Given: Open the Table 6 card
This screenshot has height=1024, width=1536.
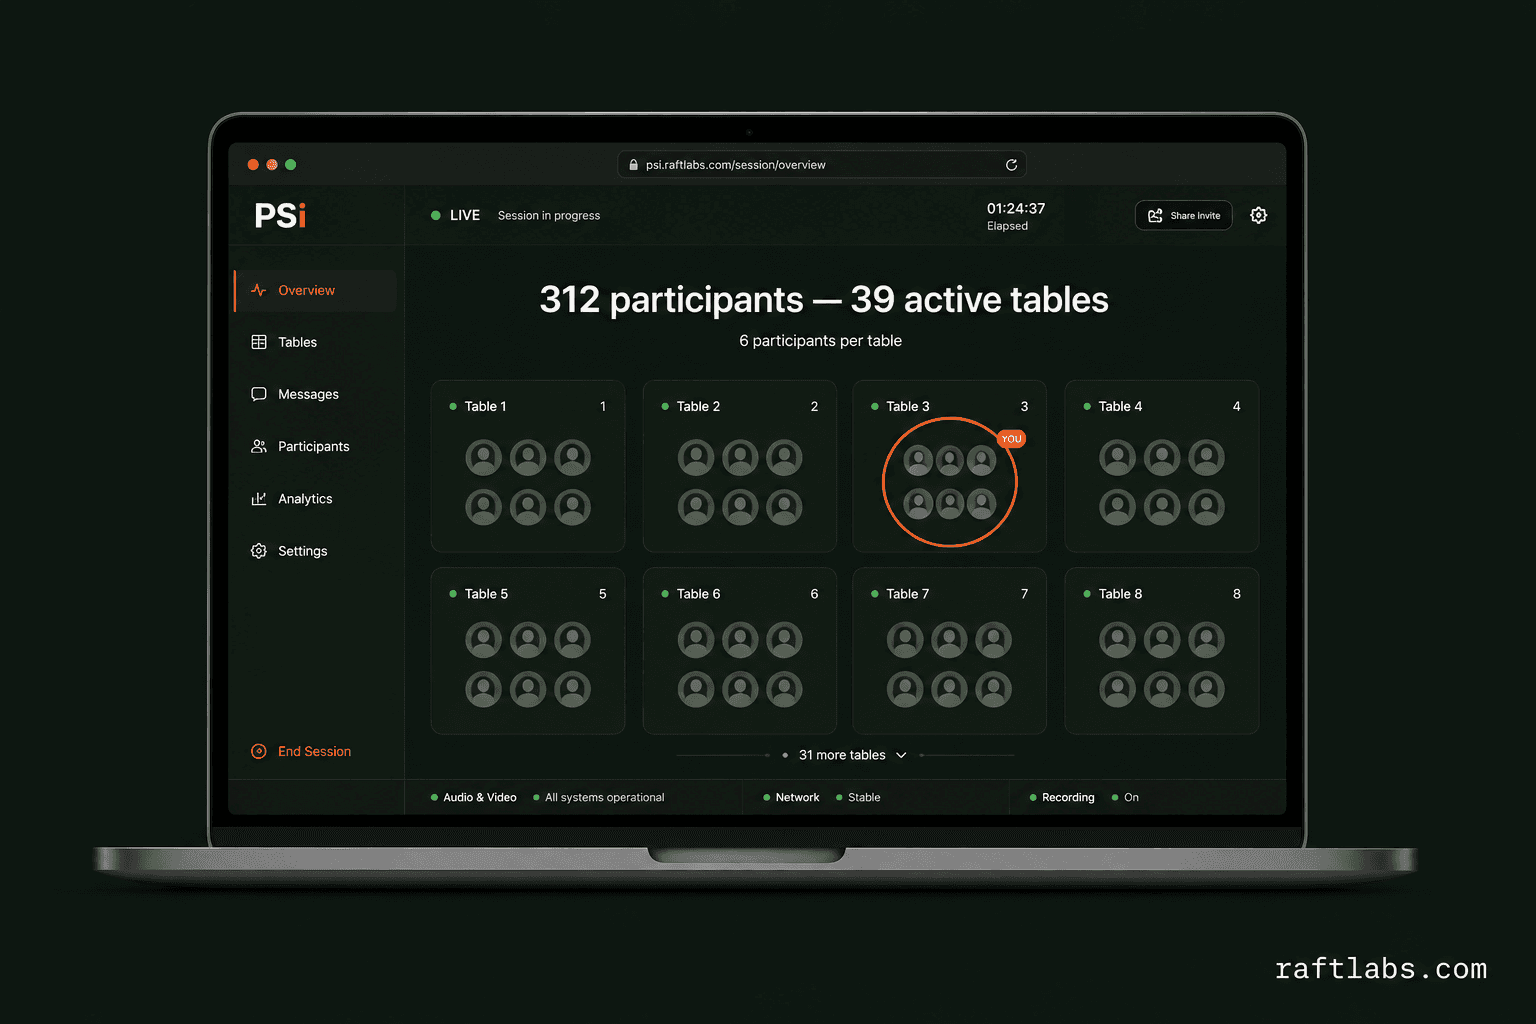Looking at the screenshot, I should [740, 651].
